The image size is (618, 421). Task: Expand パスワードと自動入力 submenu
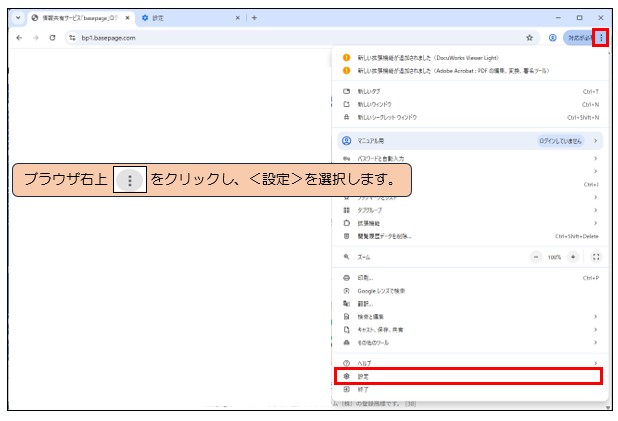point(470,158)
